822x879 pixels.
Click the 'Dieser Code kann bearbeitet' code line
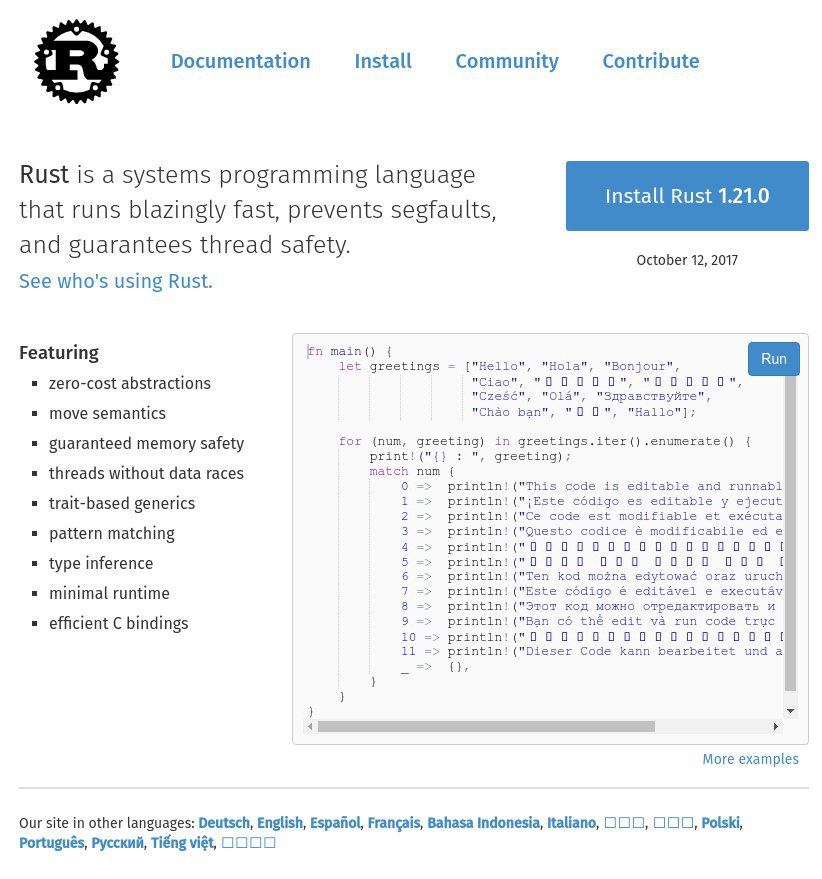click(x=592, y=651)
